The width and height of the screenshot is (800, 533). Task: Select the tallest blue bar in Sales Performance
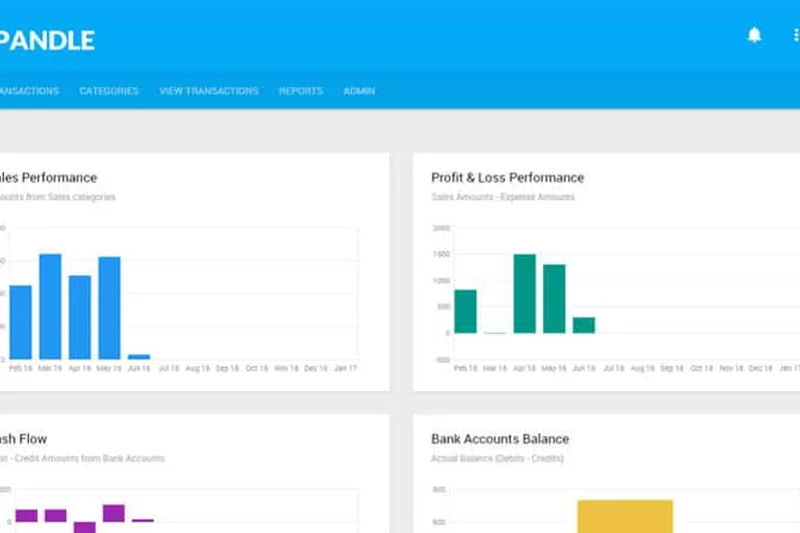[x=50, y=306]
